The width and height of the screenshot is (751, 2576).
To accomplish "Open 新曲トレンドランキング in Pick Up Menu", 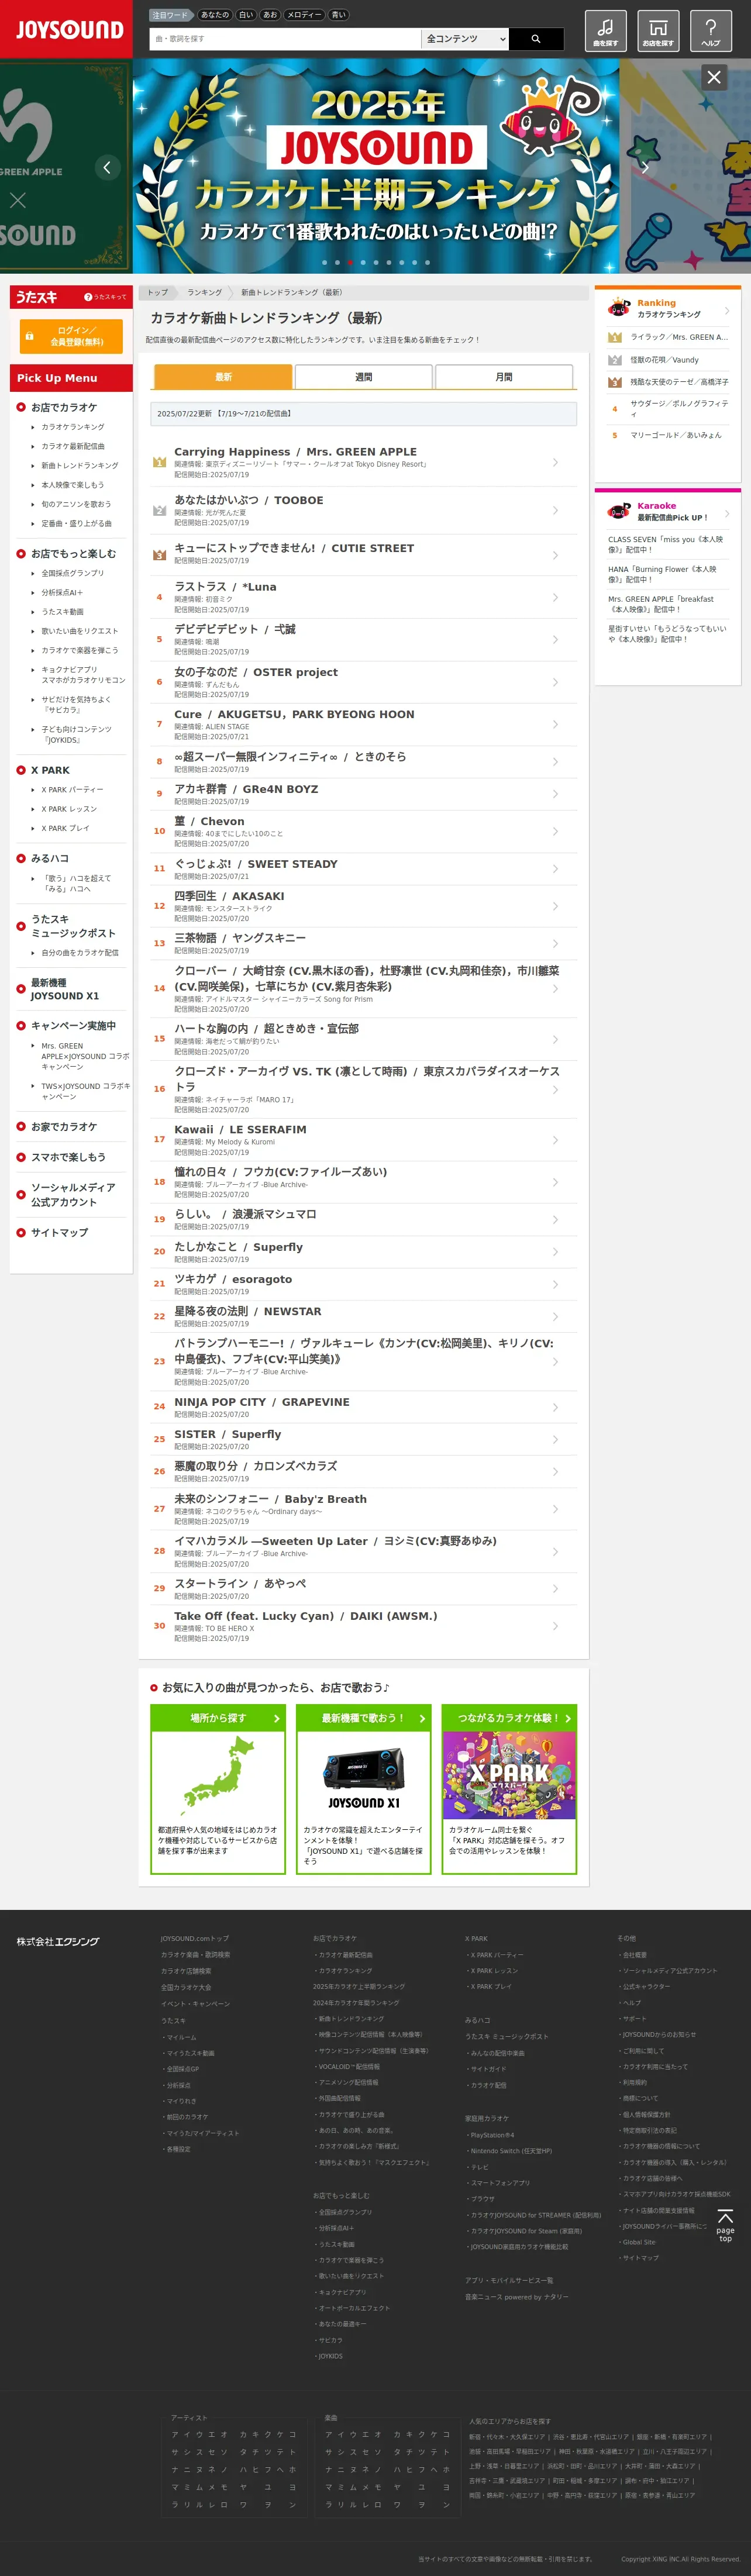I will pyautogui.click(x=79, y=465).
